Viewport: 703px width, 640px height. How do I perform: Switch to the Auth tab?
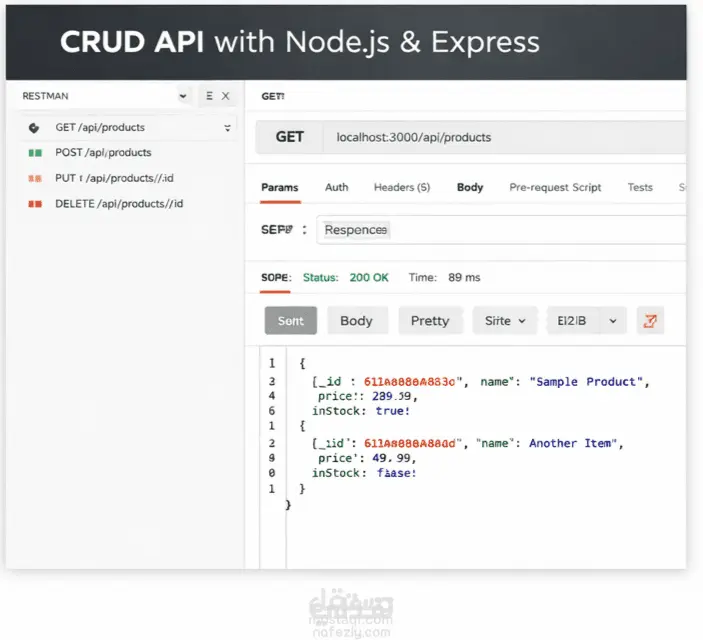point(336,187)
